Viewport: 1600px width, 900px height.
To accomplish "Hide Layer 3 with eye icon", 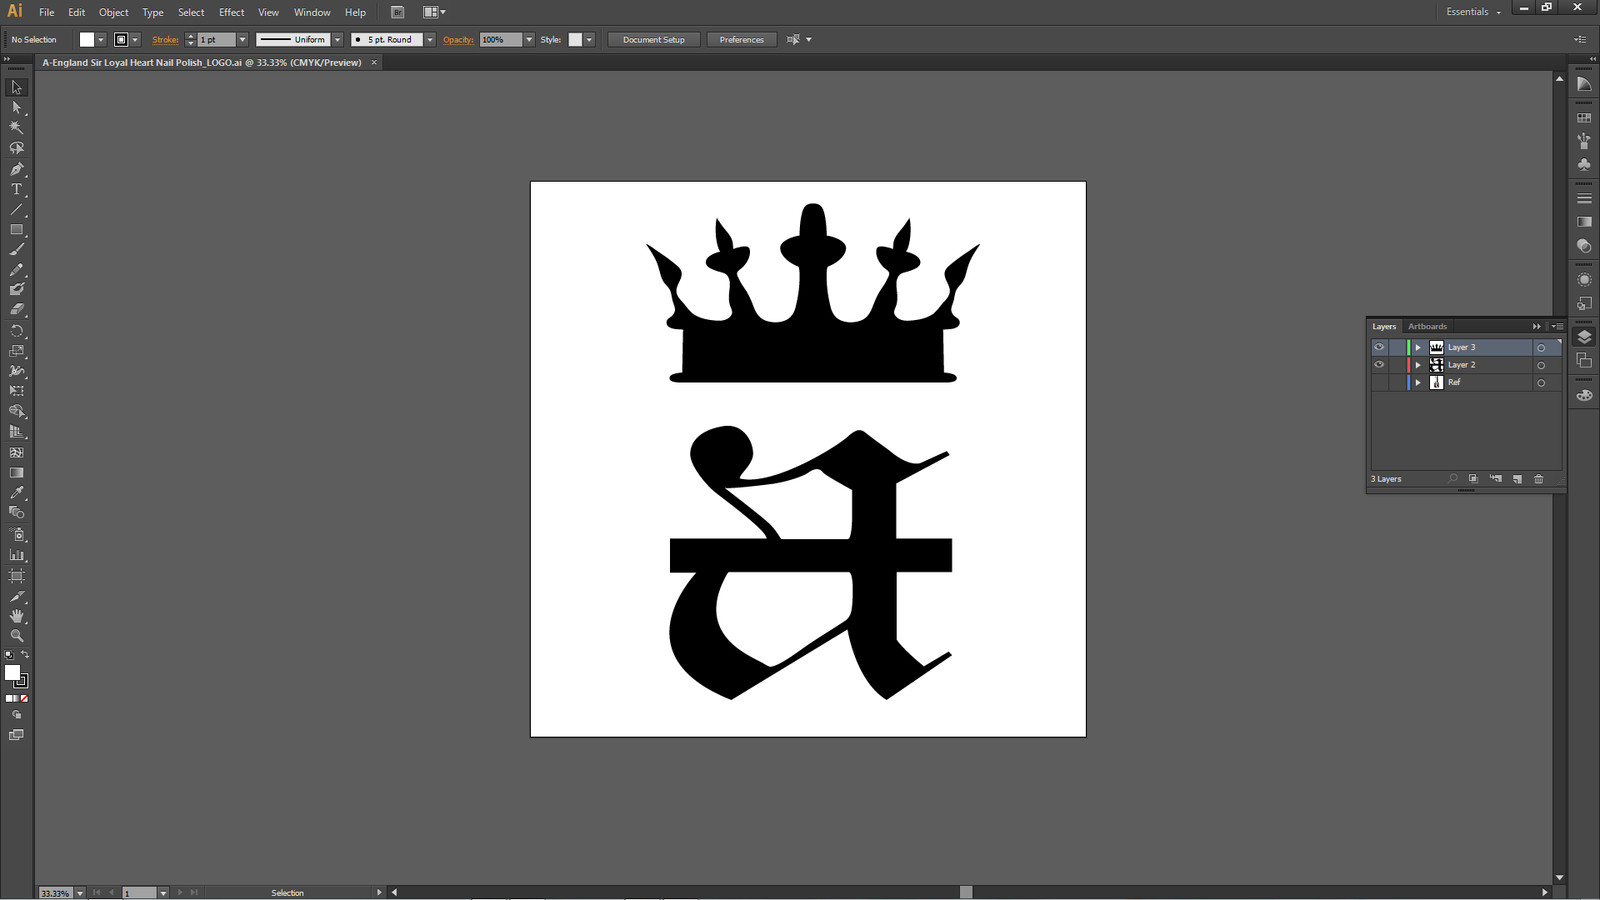I will click(1379, 347).
